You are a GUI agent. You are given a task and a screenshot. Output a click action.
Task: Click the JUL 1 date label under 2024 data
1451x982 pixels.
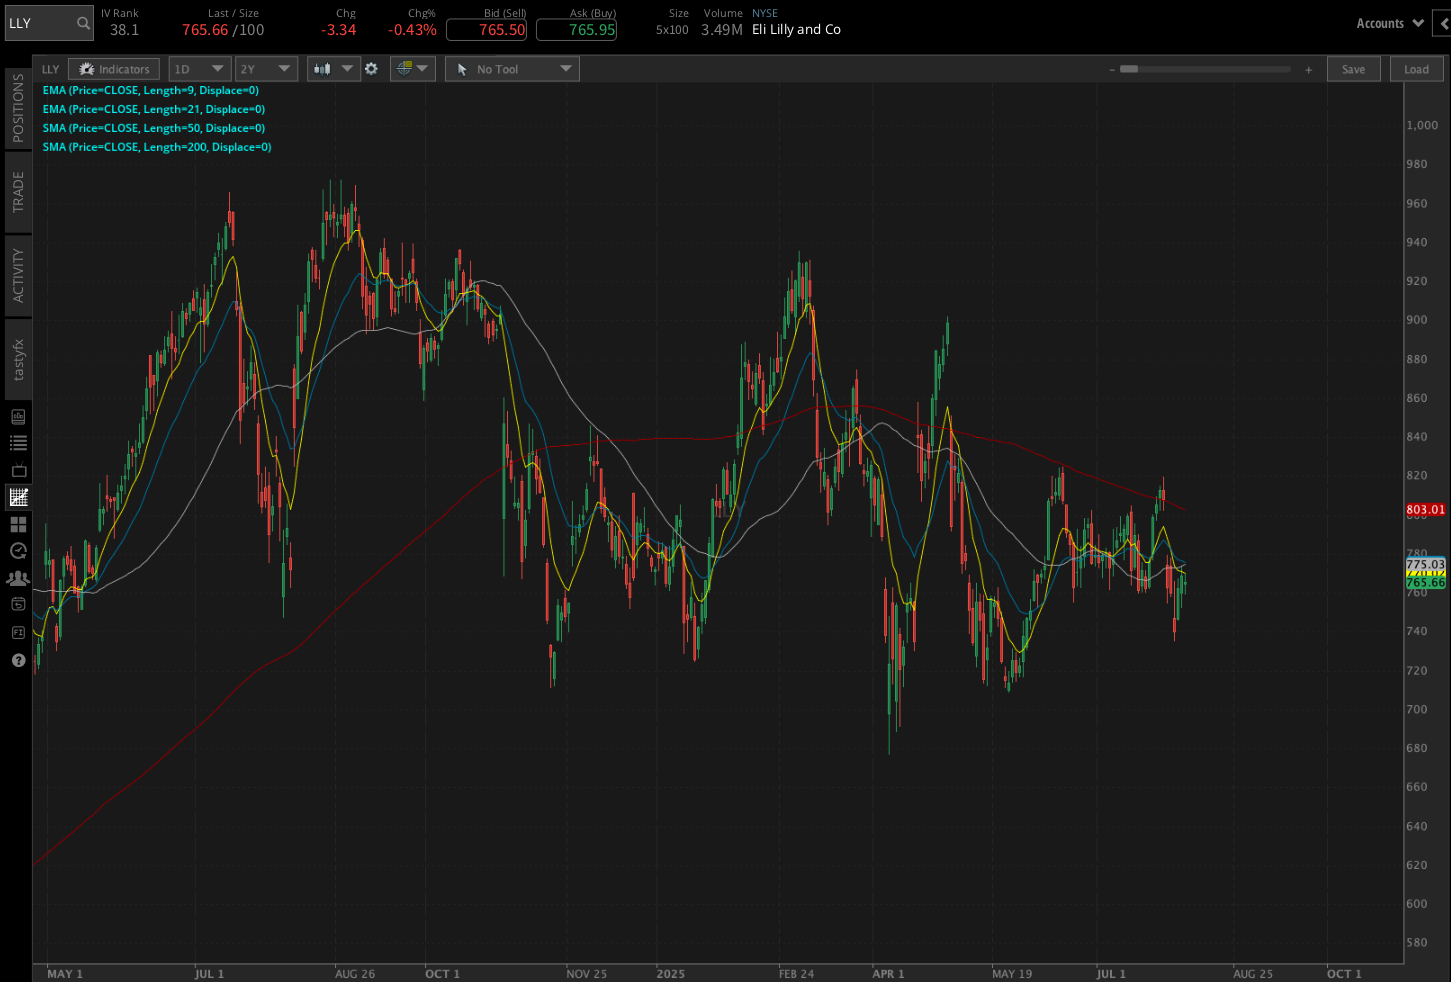(209, 974)
